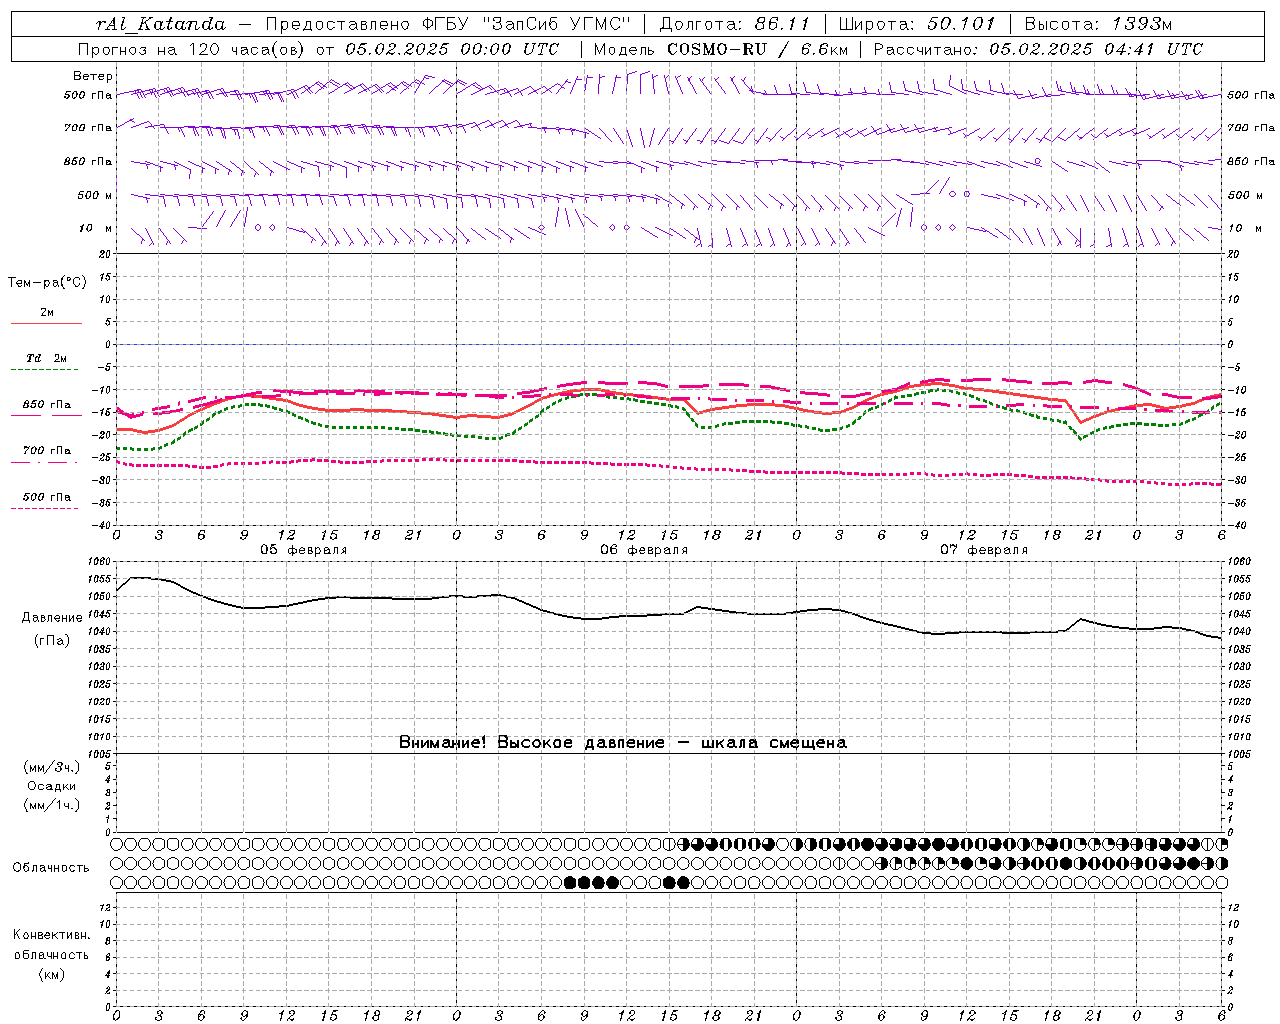Click the left 500 м wind level label

pyautogui.click(x=95, y=195)
